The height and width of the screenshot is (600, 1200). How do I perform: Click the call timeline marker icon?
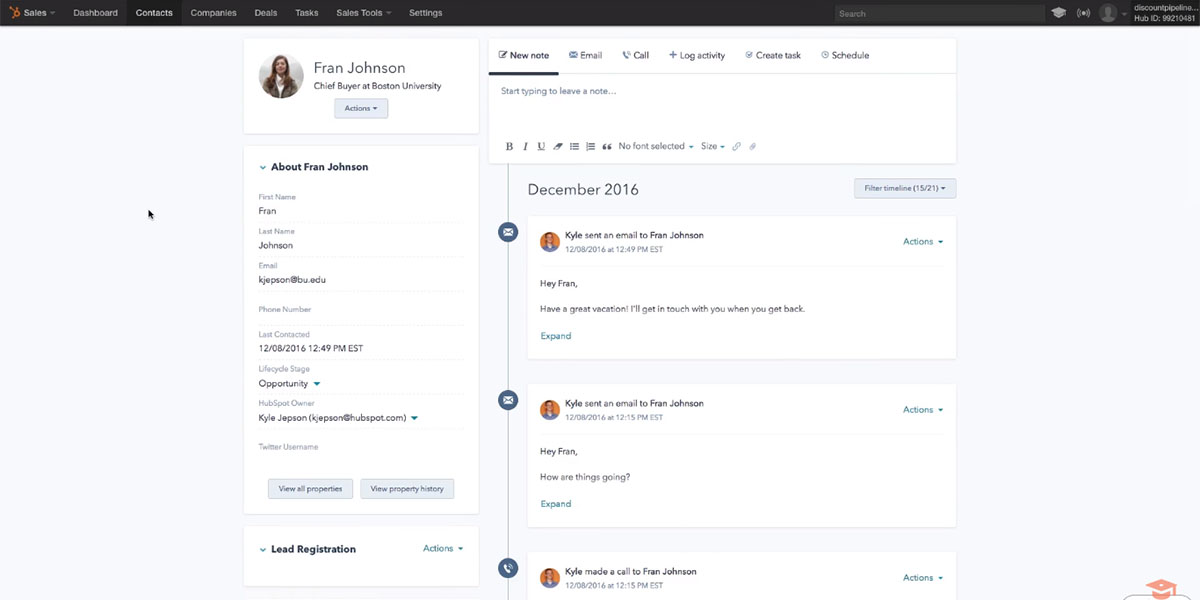click(508, 568)
